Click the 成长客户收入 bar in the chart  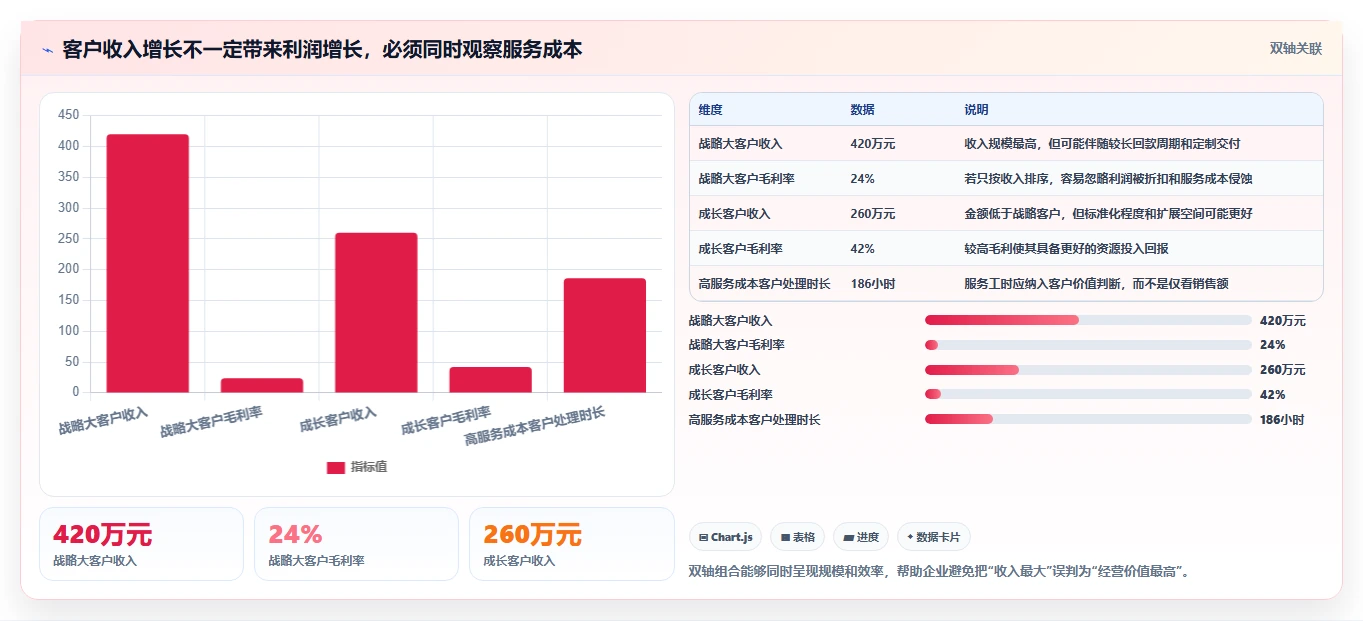[376, 312]
